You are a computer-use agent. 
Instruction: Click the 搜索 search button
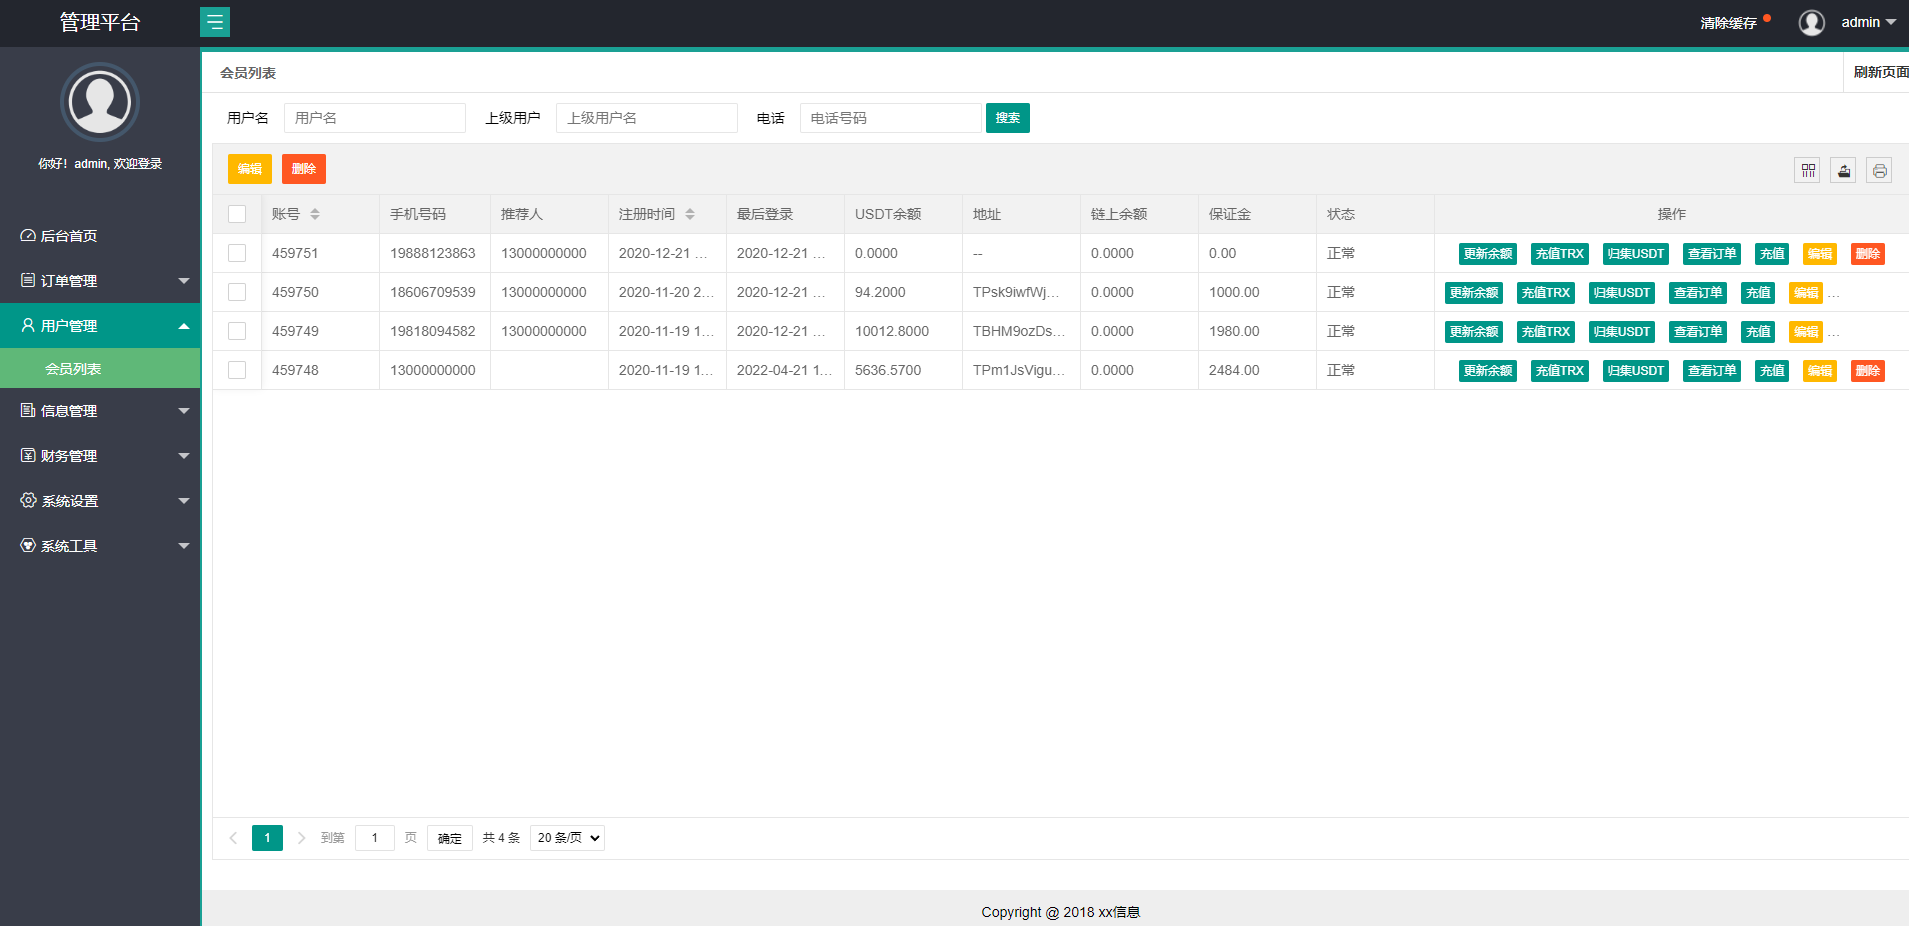pos(1007,117)
